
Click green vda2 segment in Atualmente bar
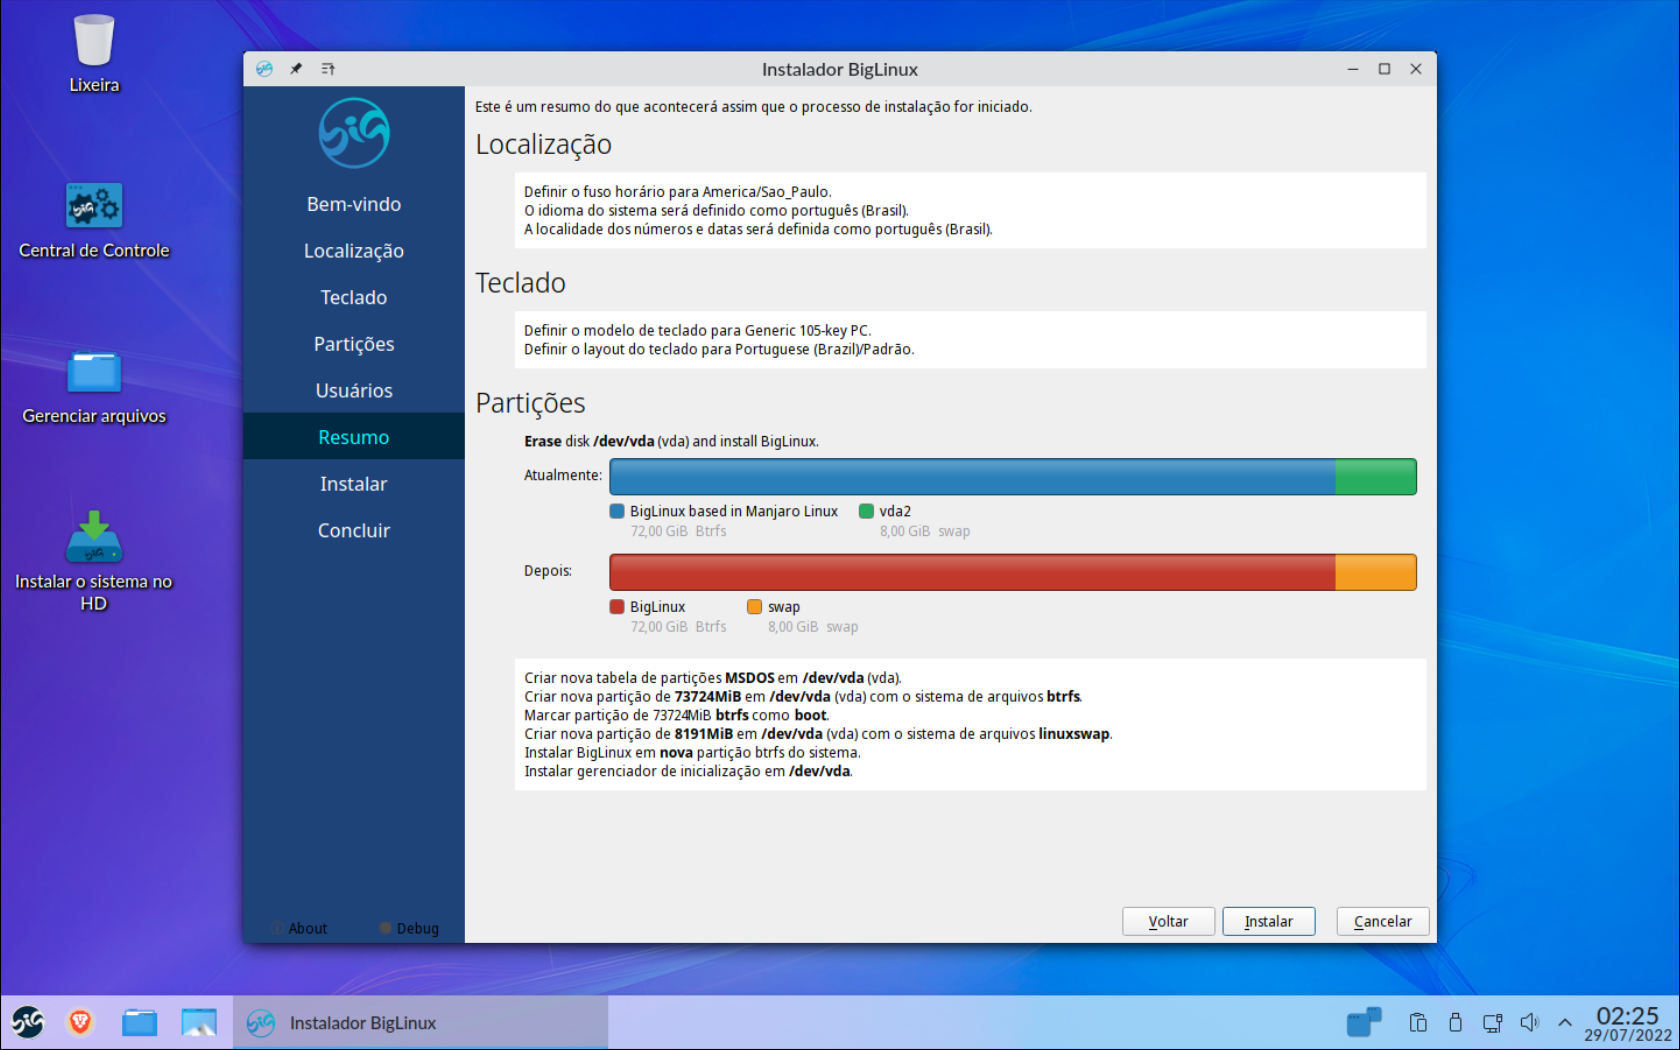1376,477
